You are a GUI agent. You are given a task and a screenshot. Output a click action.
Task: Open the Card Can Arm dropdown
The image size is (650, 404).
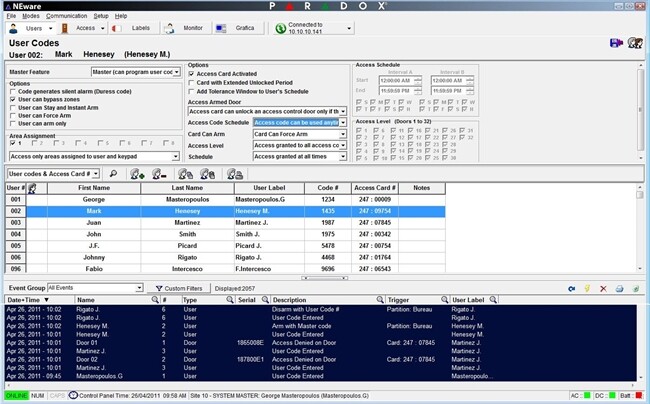(x=342, y=134)
